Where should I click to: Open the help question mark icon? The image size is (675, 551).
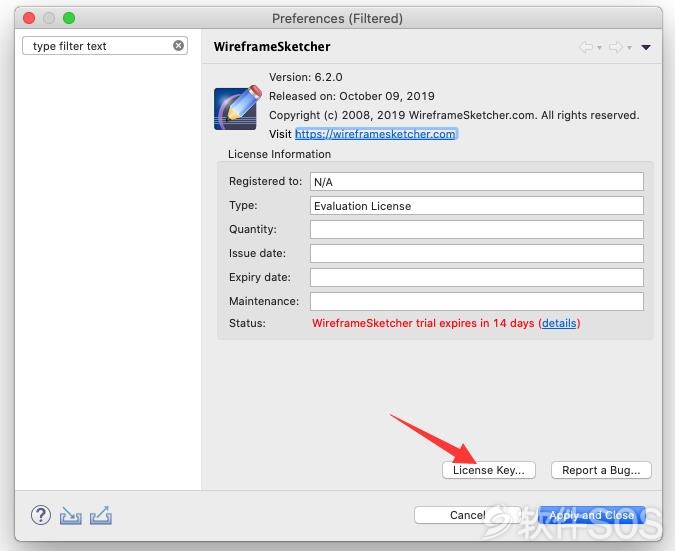tap(41, 515)
